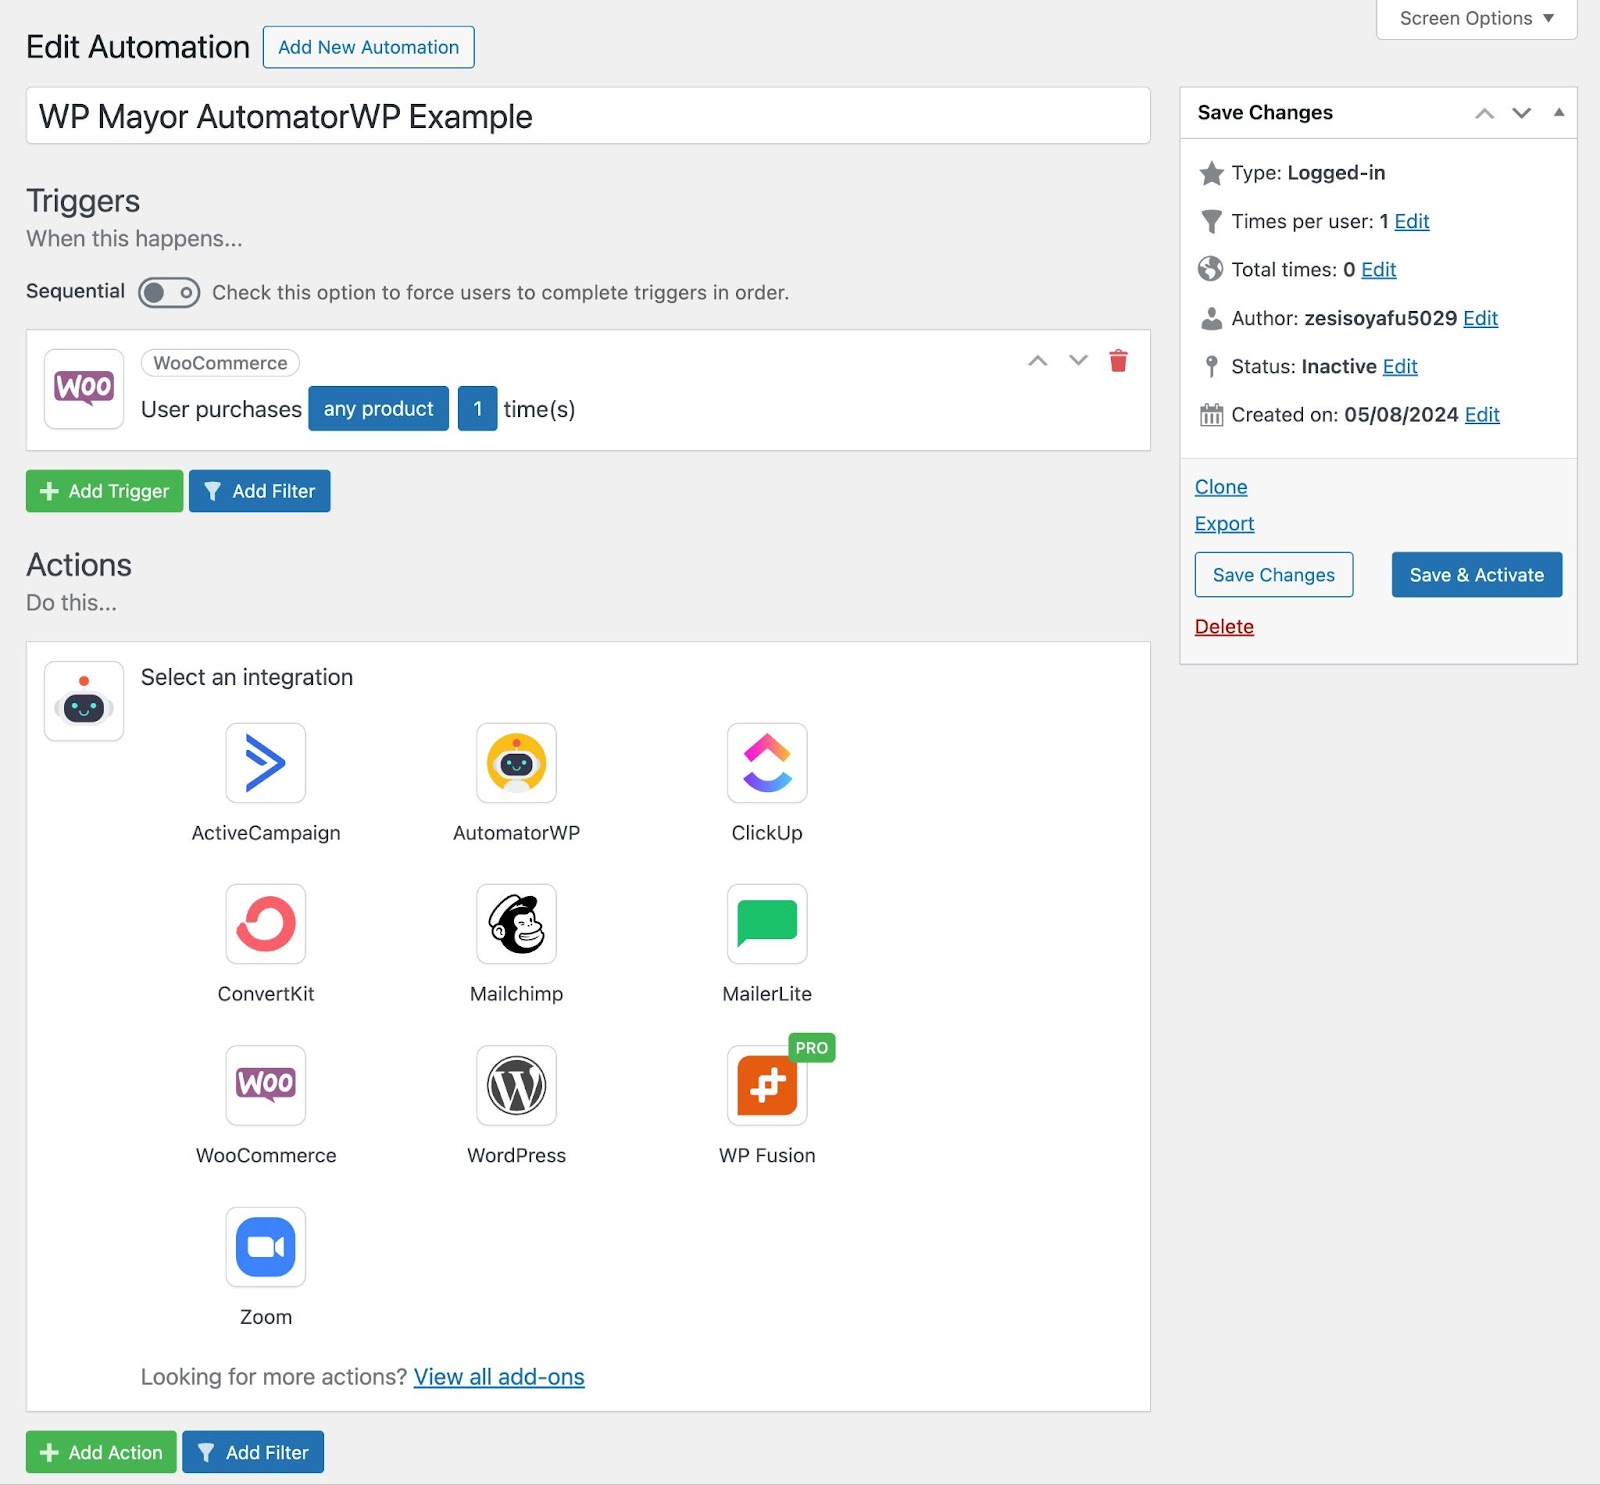Move Save Changes panel up
This screenshot has height=1485, width=1600.
click(1485, 113)
